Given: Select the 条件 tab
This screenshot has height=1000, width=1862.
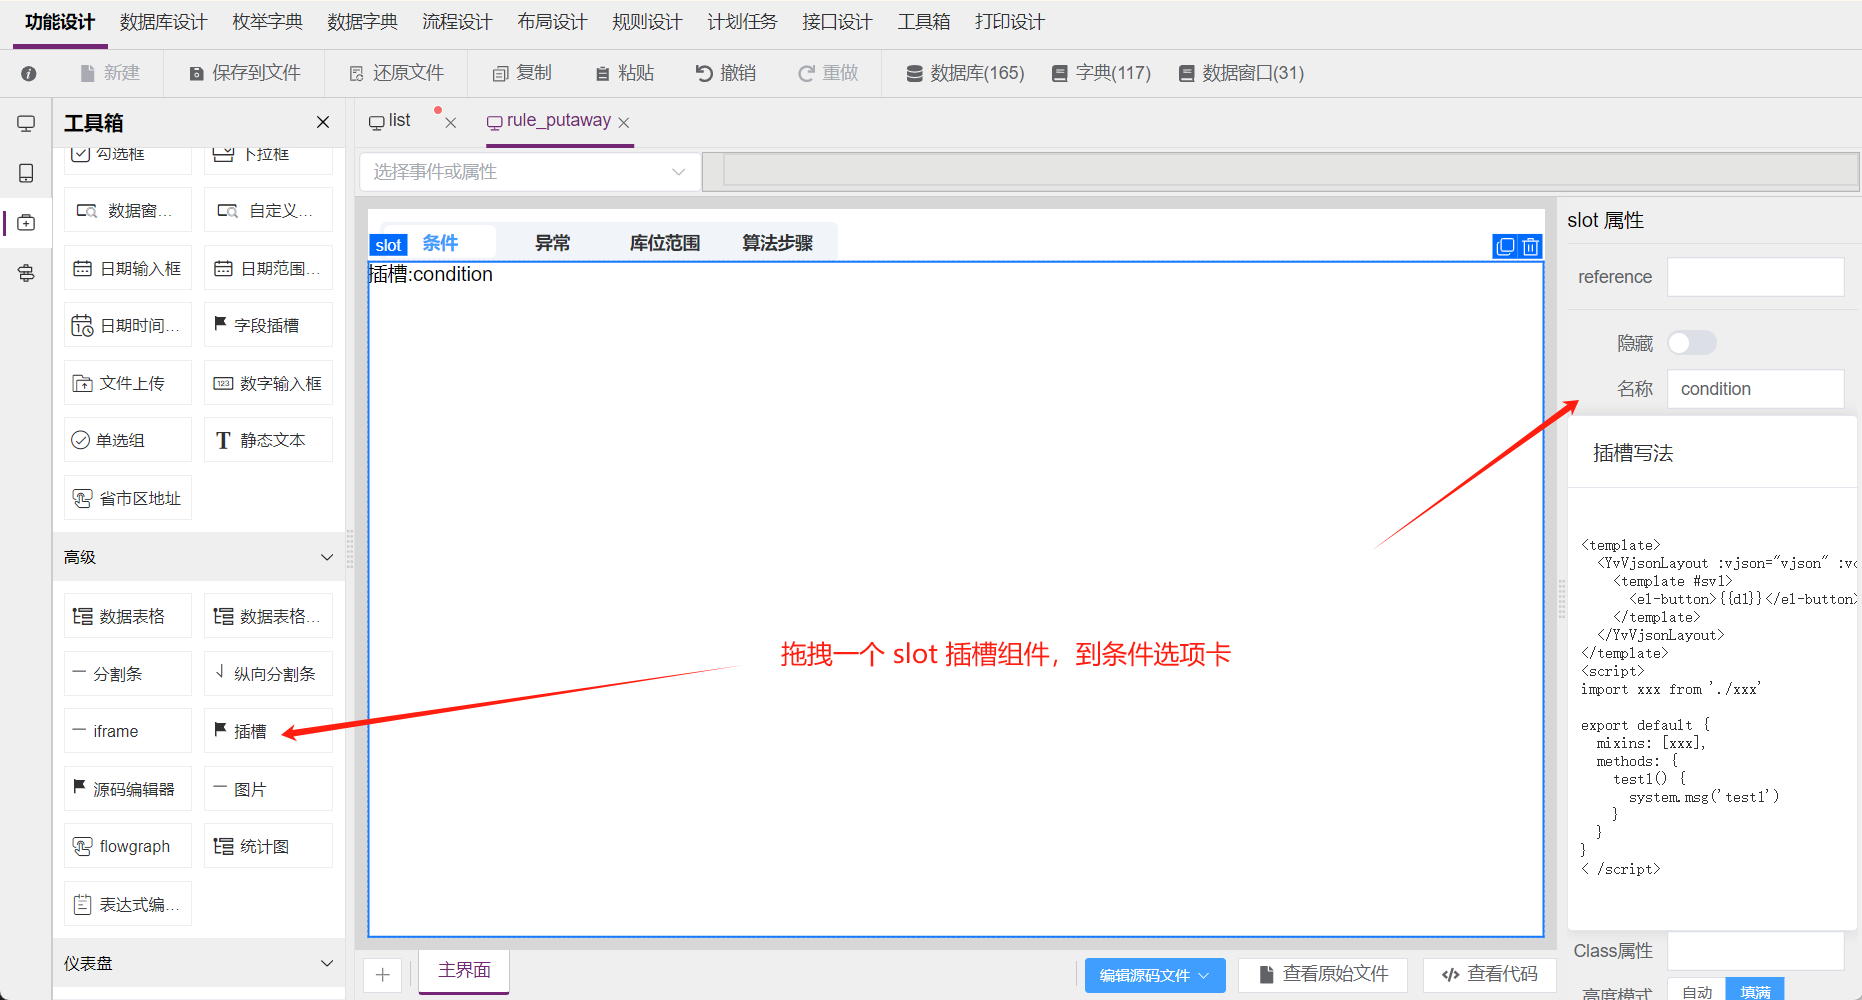Looking at the screenshot, I should coord(440,243).
